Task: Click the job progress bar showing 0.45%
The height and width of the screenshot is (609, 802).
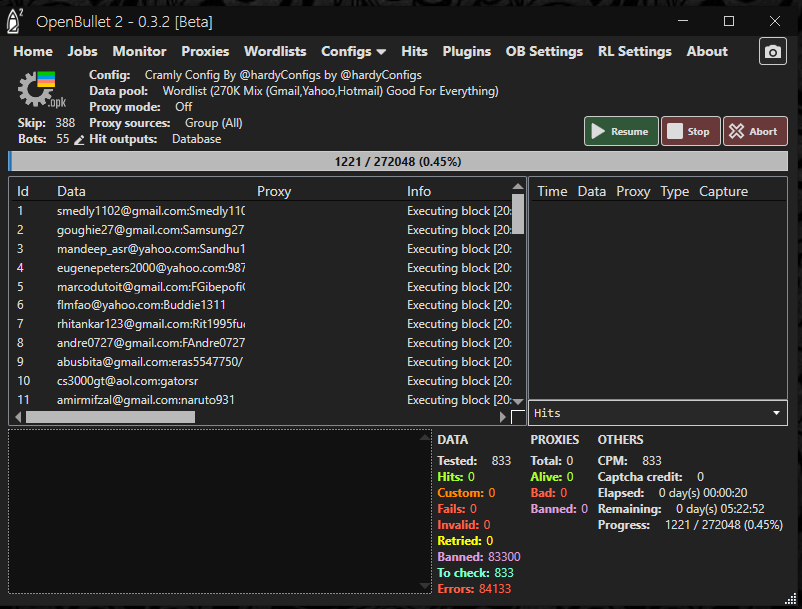Action: pos(398,162)
